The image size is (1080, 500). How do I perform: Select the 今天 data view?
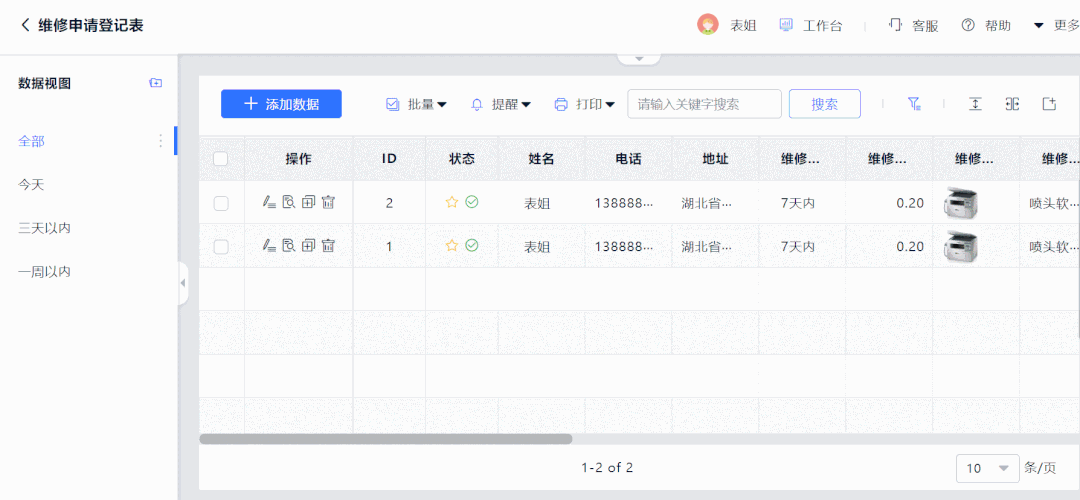point(32,185)
